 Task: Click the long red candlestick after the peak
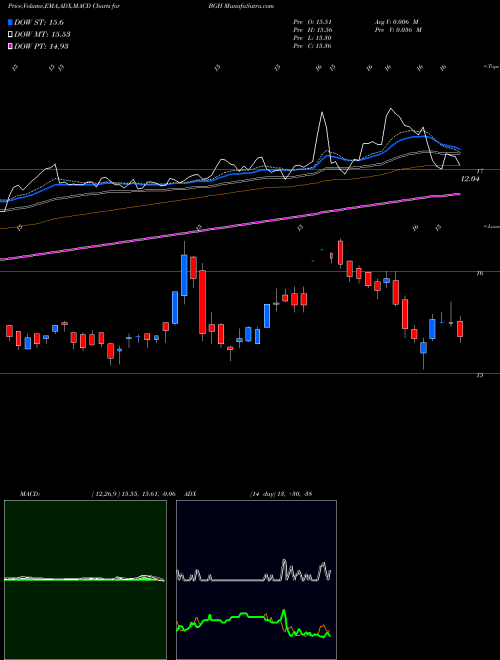coord(202,302)
